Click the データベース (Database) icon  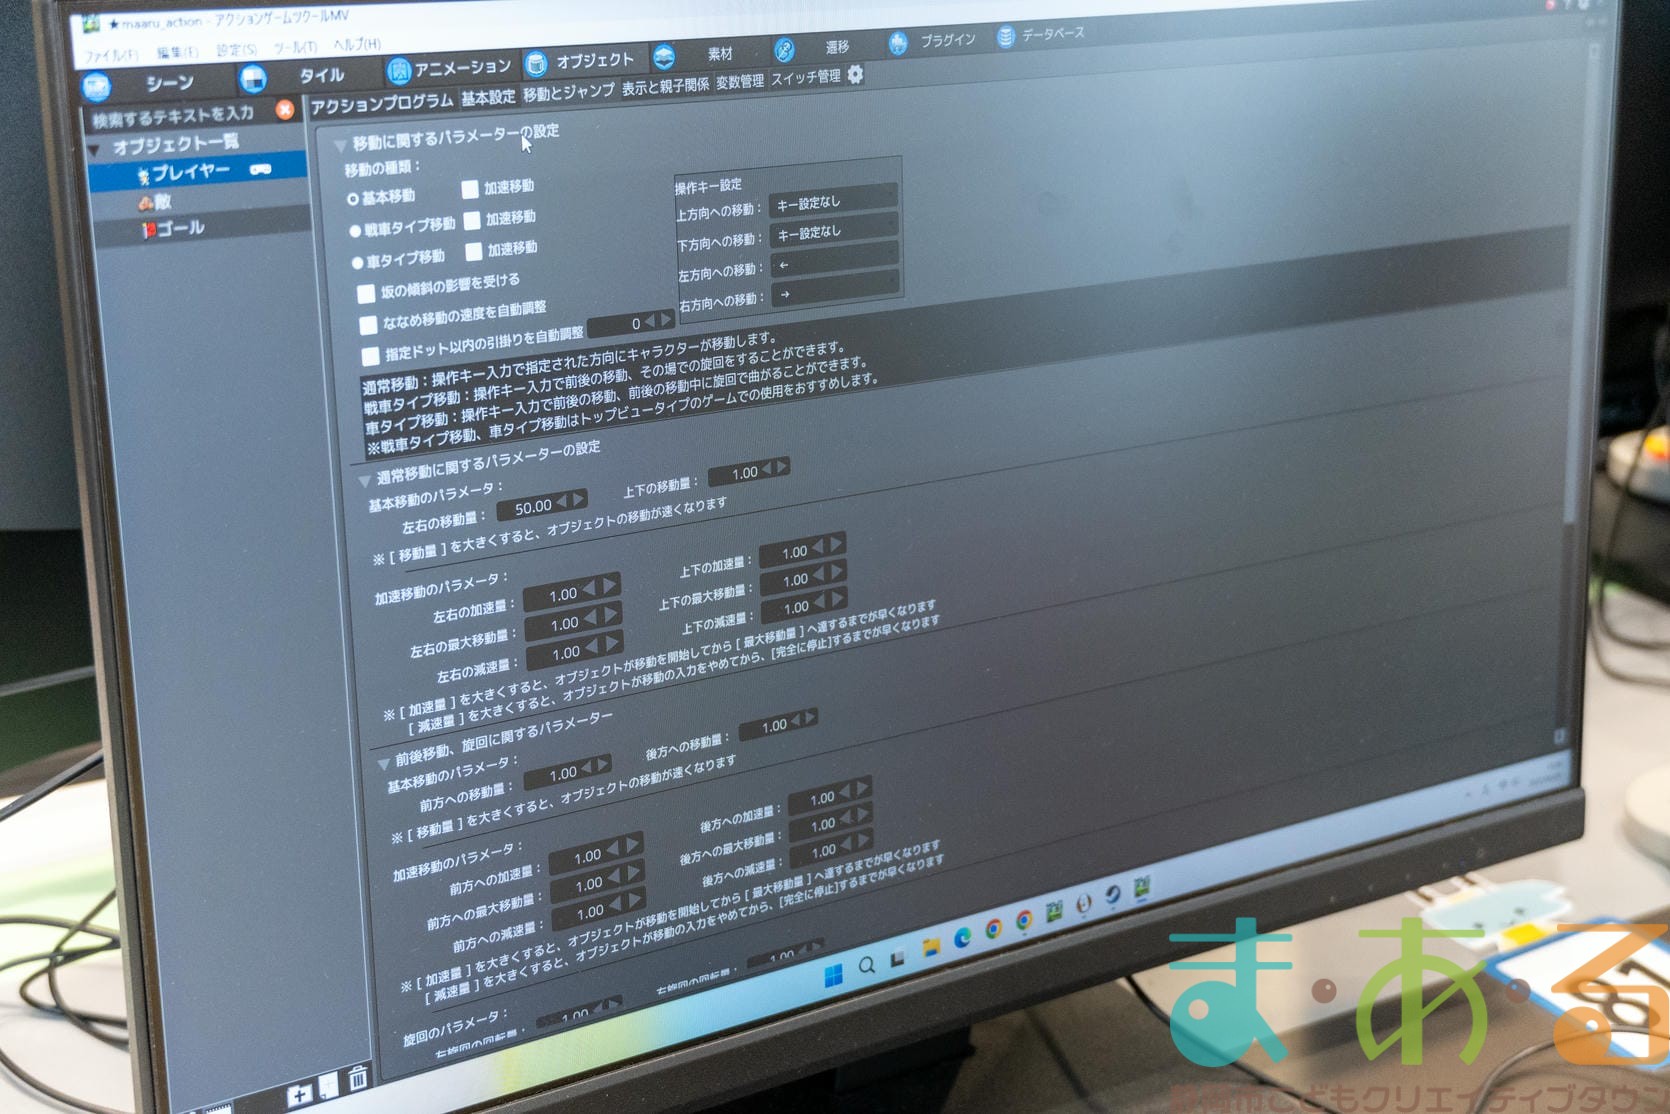[1005, 36]
